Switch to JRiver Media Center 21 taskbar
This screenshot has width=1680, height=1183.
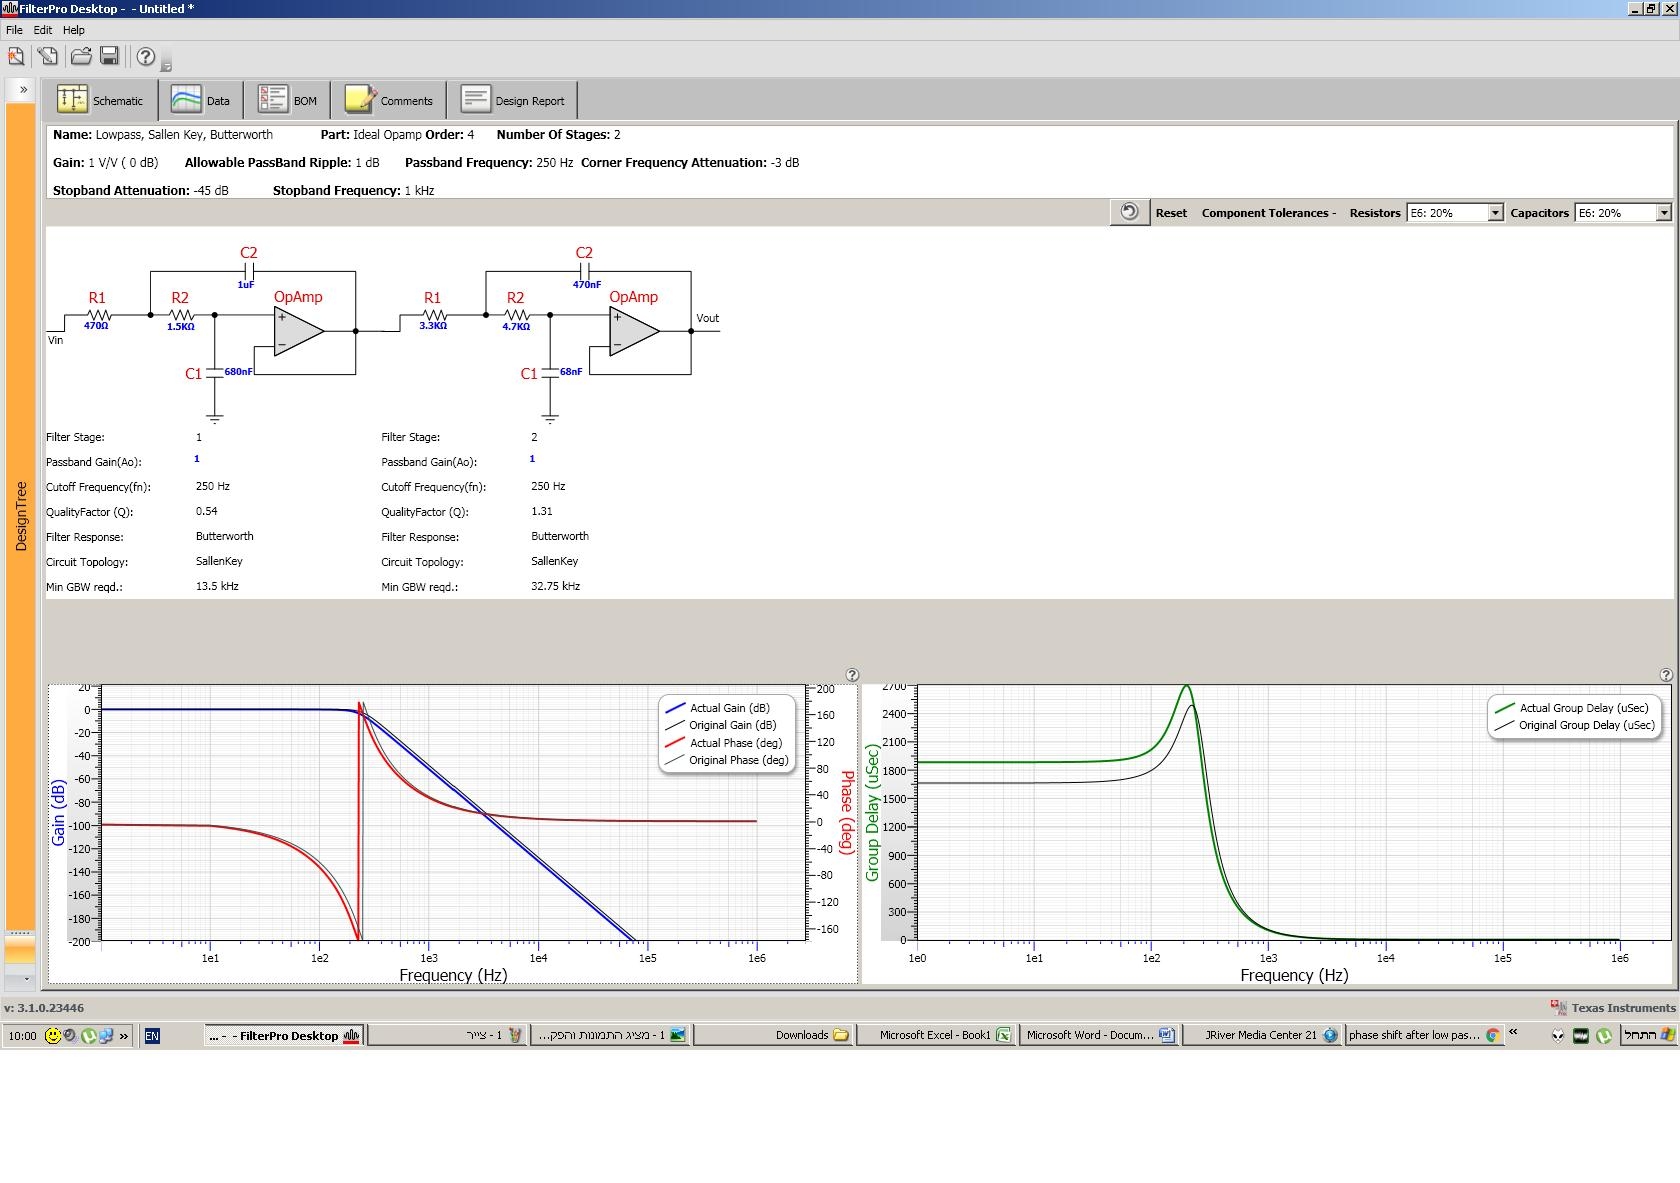(1262, 1036)
